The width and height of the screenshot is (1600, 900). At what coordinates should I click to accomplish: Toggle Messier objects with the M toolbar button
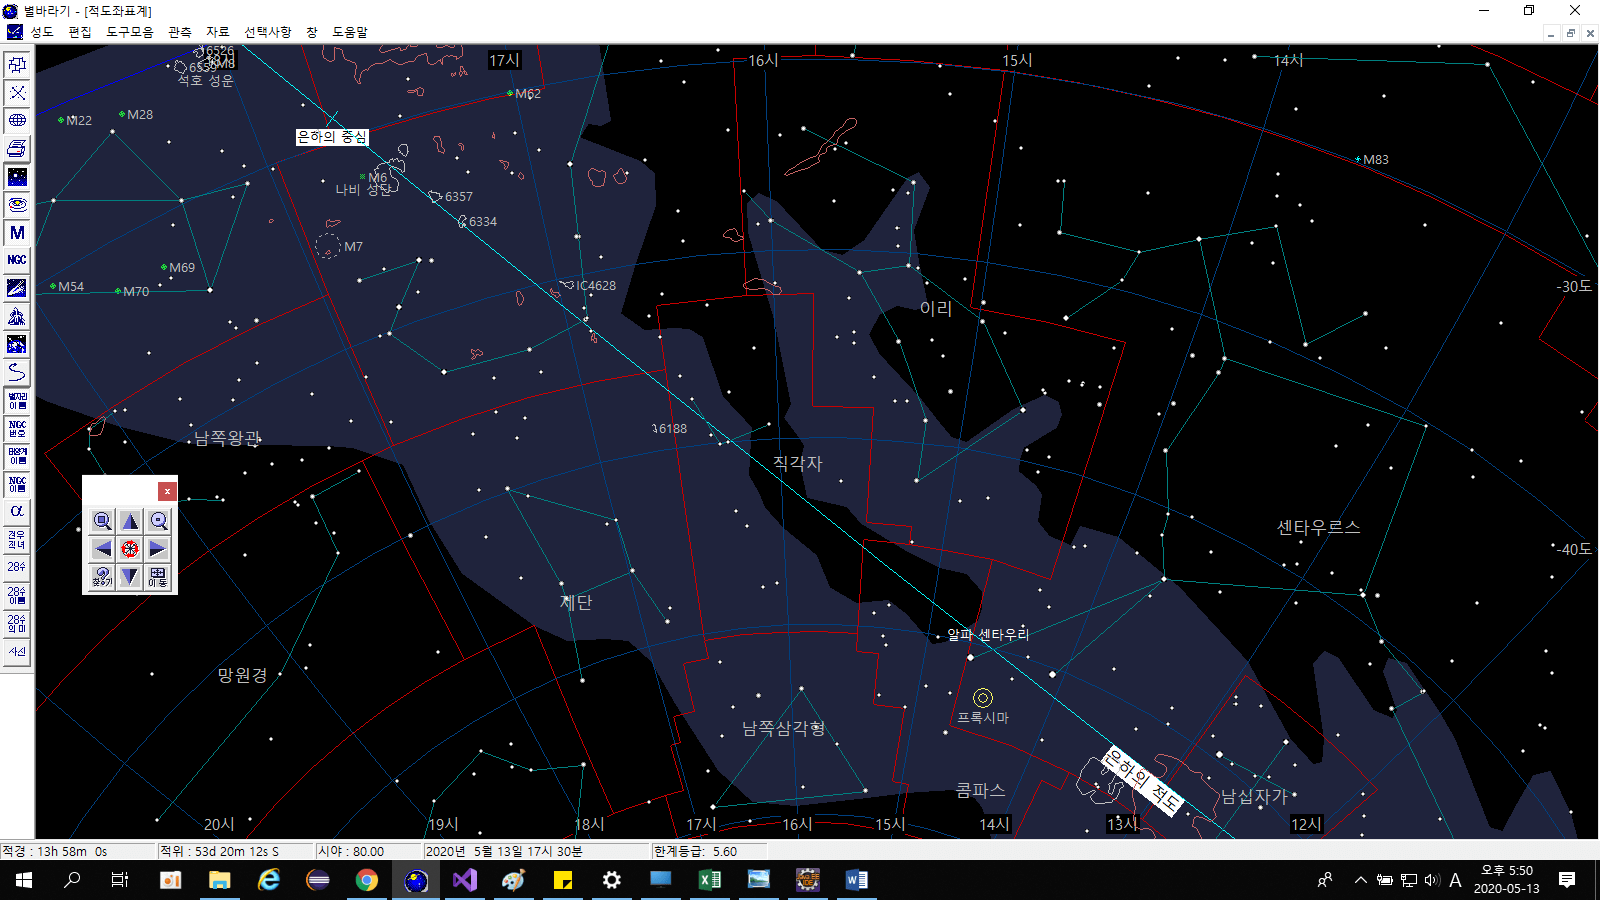pos(17,232)
